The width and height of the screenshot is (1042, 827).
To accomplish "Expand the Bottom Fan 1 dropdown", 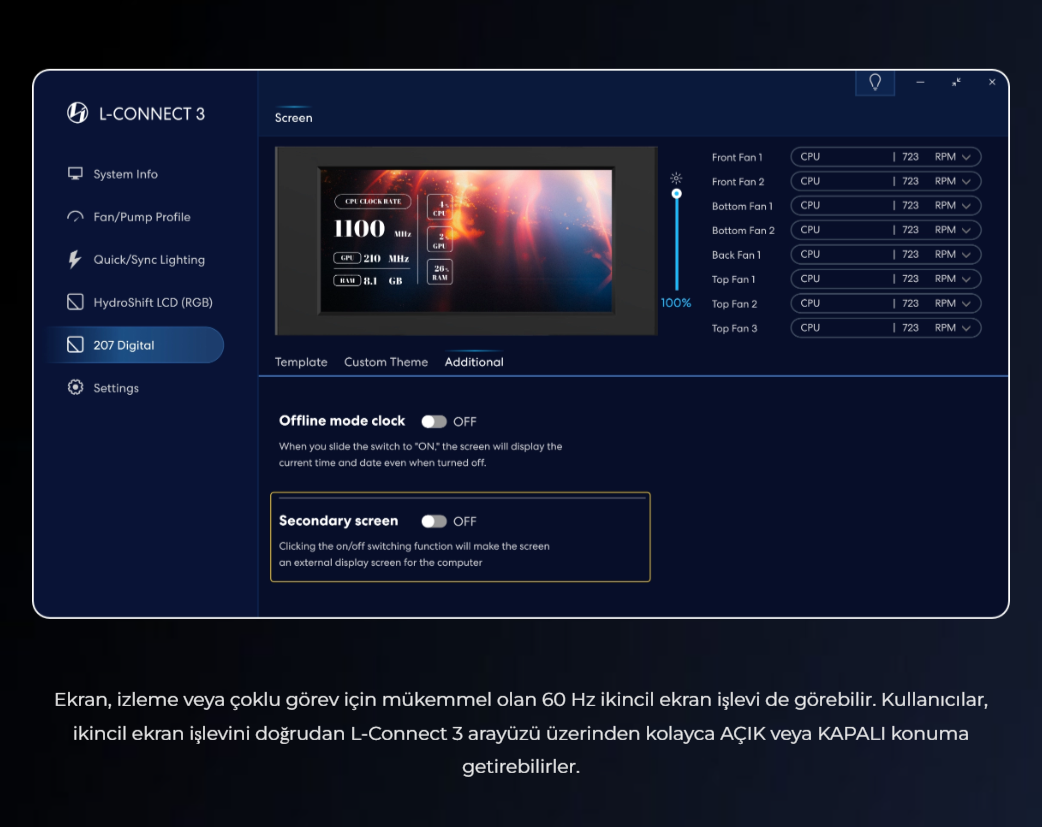I will click(885, 205).
